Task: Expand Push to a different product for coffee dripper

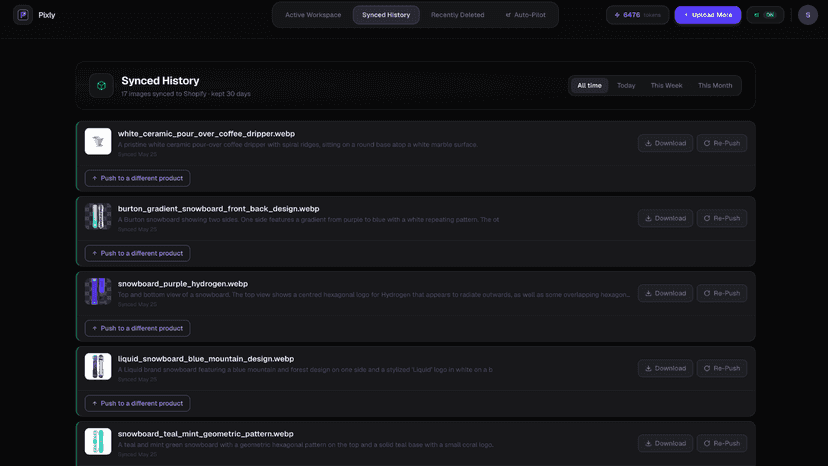Action: [x=137, y=178]
